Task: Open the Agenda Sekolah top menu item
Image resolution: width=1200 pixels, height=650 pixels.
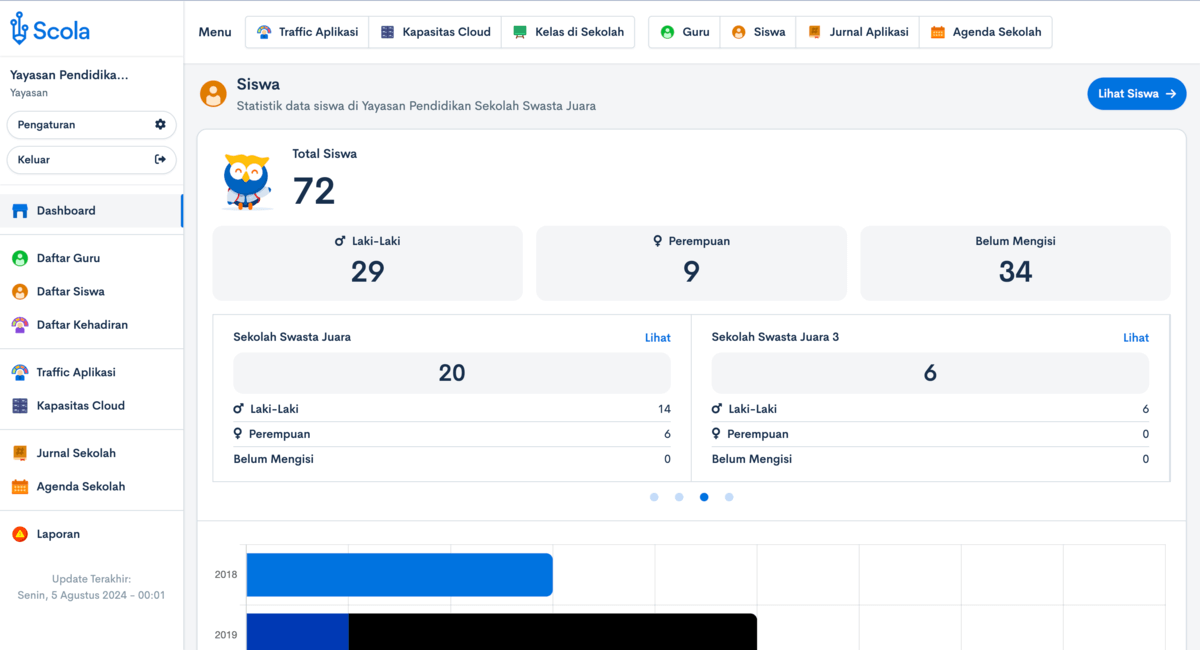Action: (985, 32)
